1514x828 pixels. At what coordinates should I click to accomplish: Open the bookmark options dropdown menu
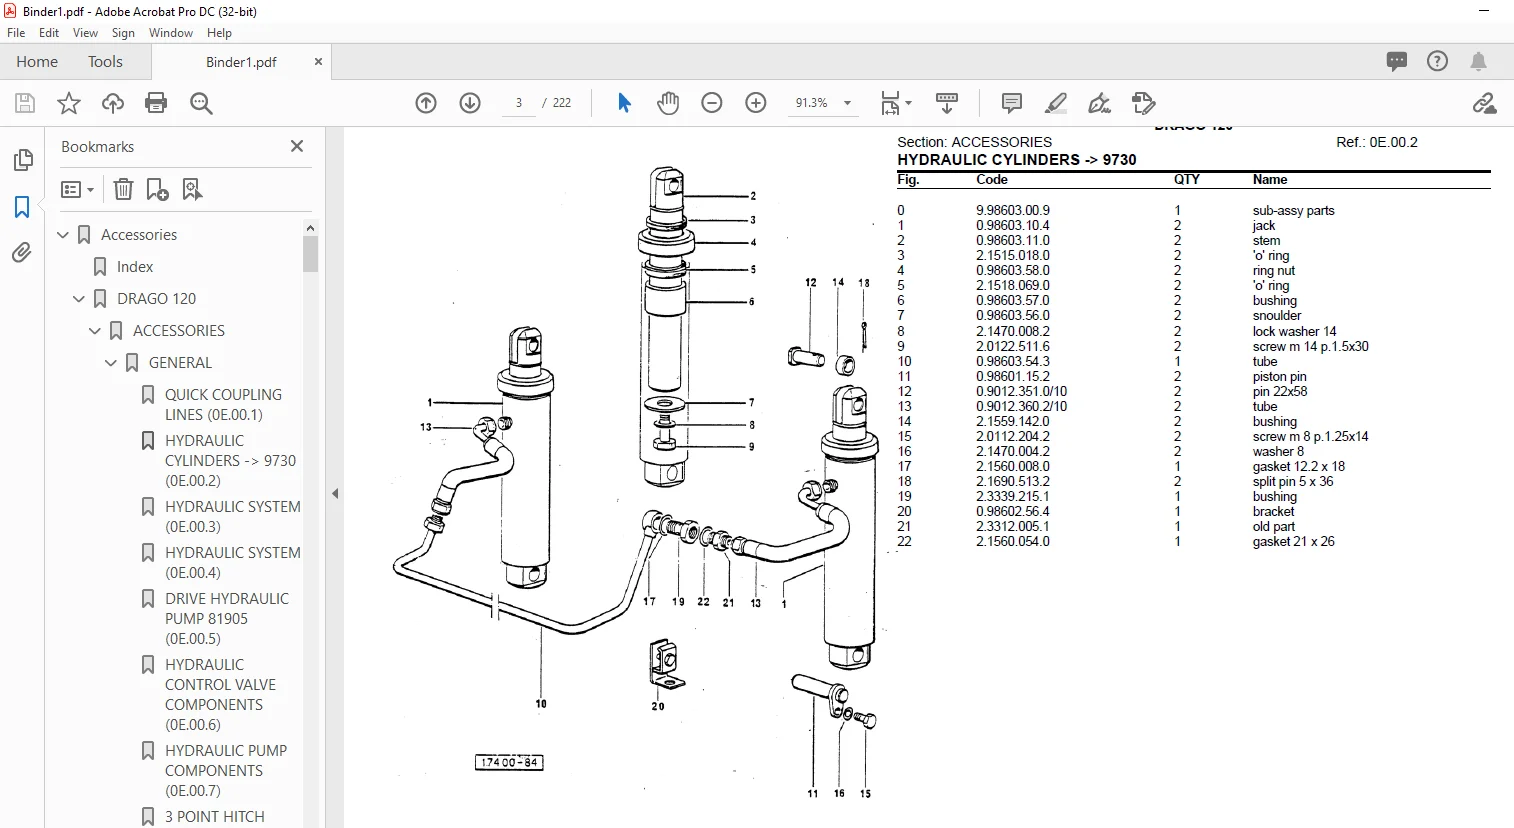(77, 189)
